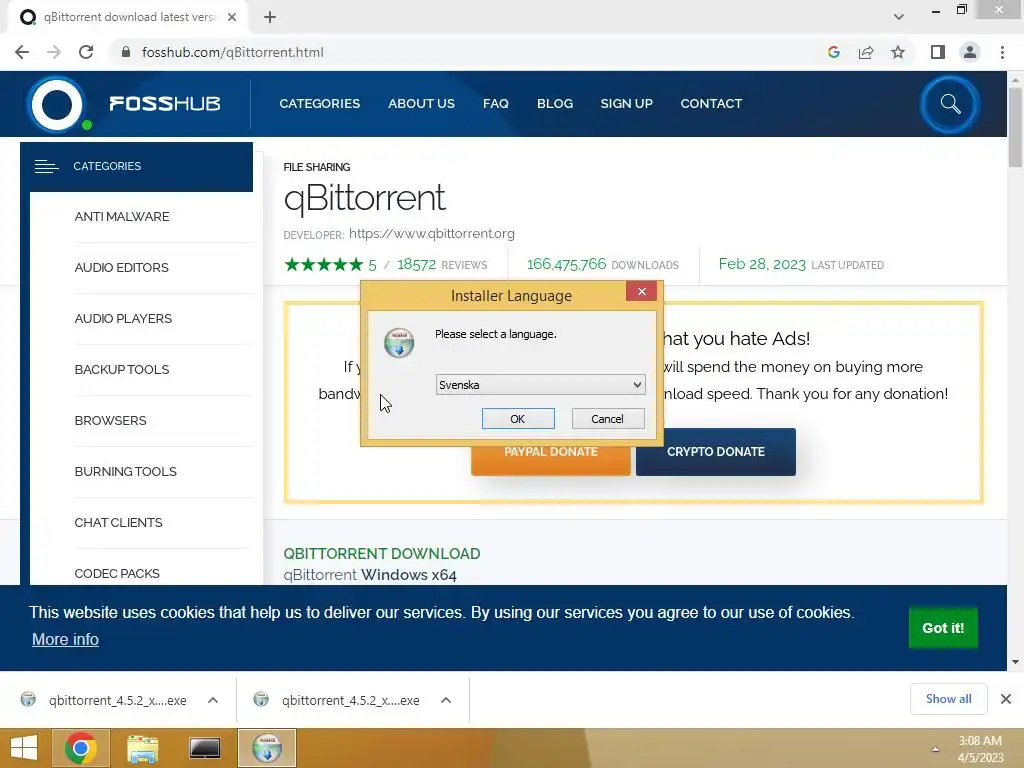The image size is (1024, 768).
Task: Open Chrome three-dot menu
Action: tap(1002, 52)
